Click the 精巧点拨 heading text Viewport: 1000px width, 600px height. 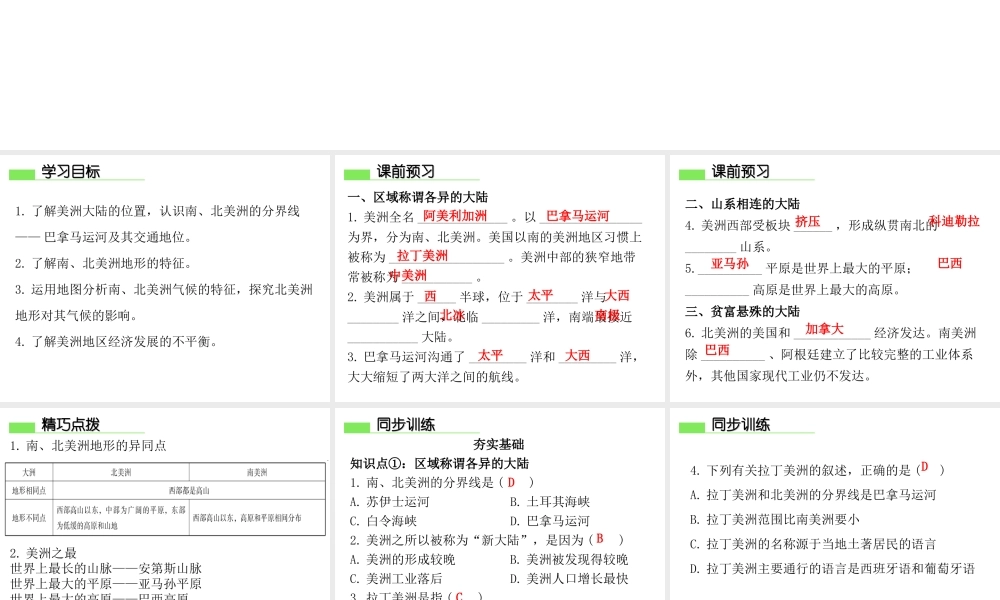click(x=71, y=425)
